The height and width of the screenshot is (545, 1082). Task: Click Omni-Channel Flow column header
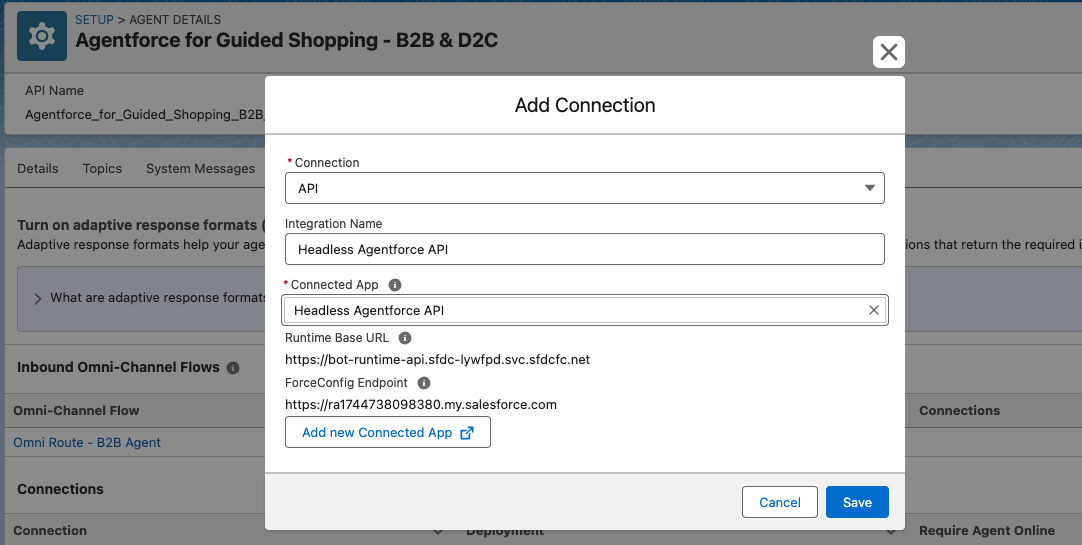[76, 410]
